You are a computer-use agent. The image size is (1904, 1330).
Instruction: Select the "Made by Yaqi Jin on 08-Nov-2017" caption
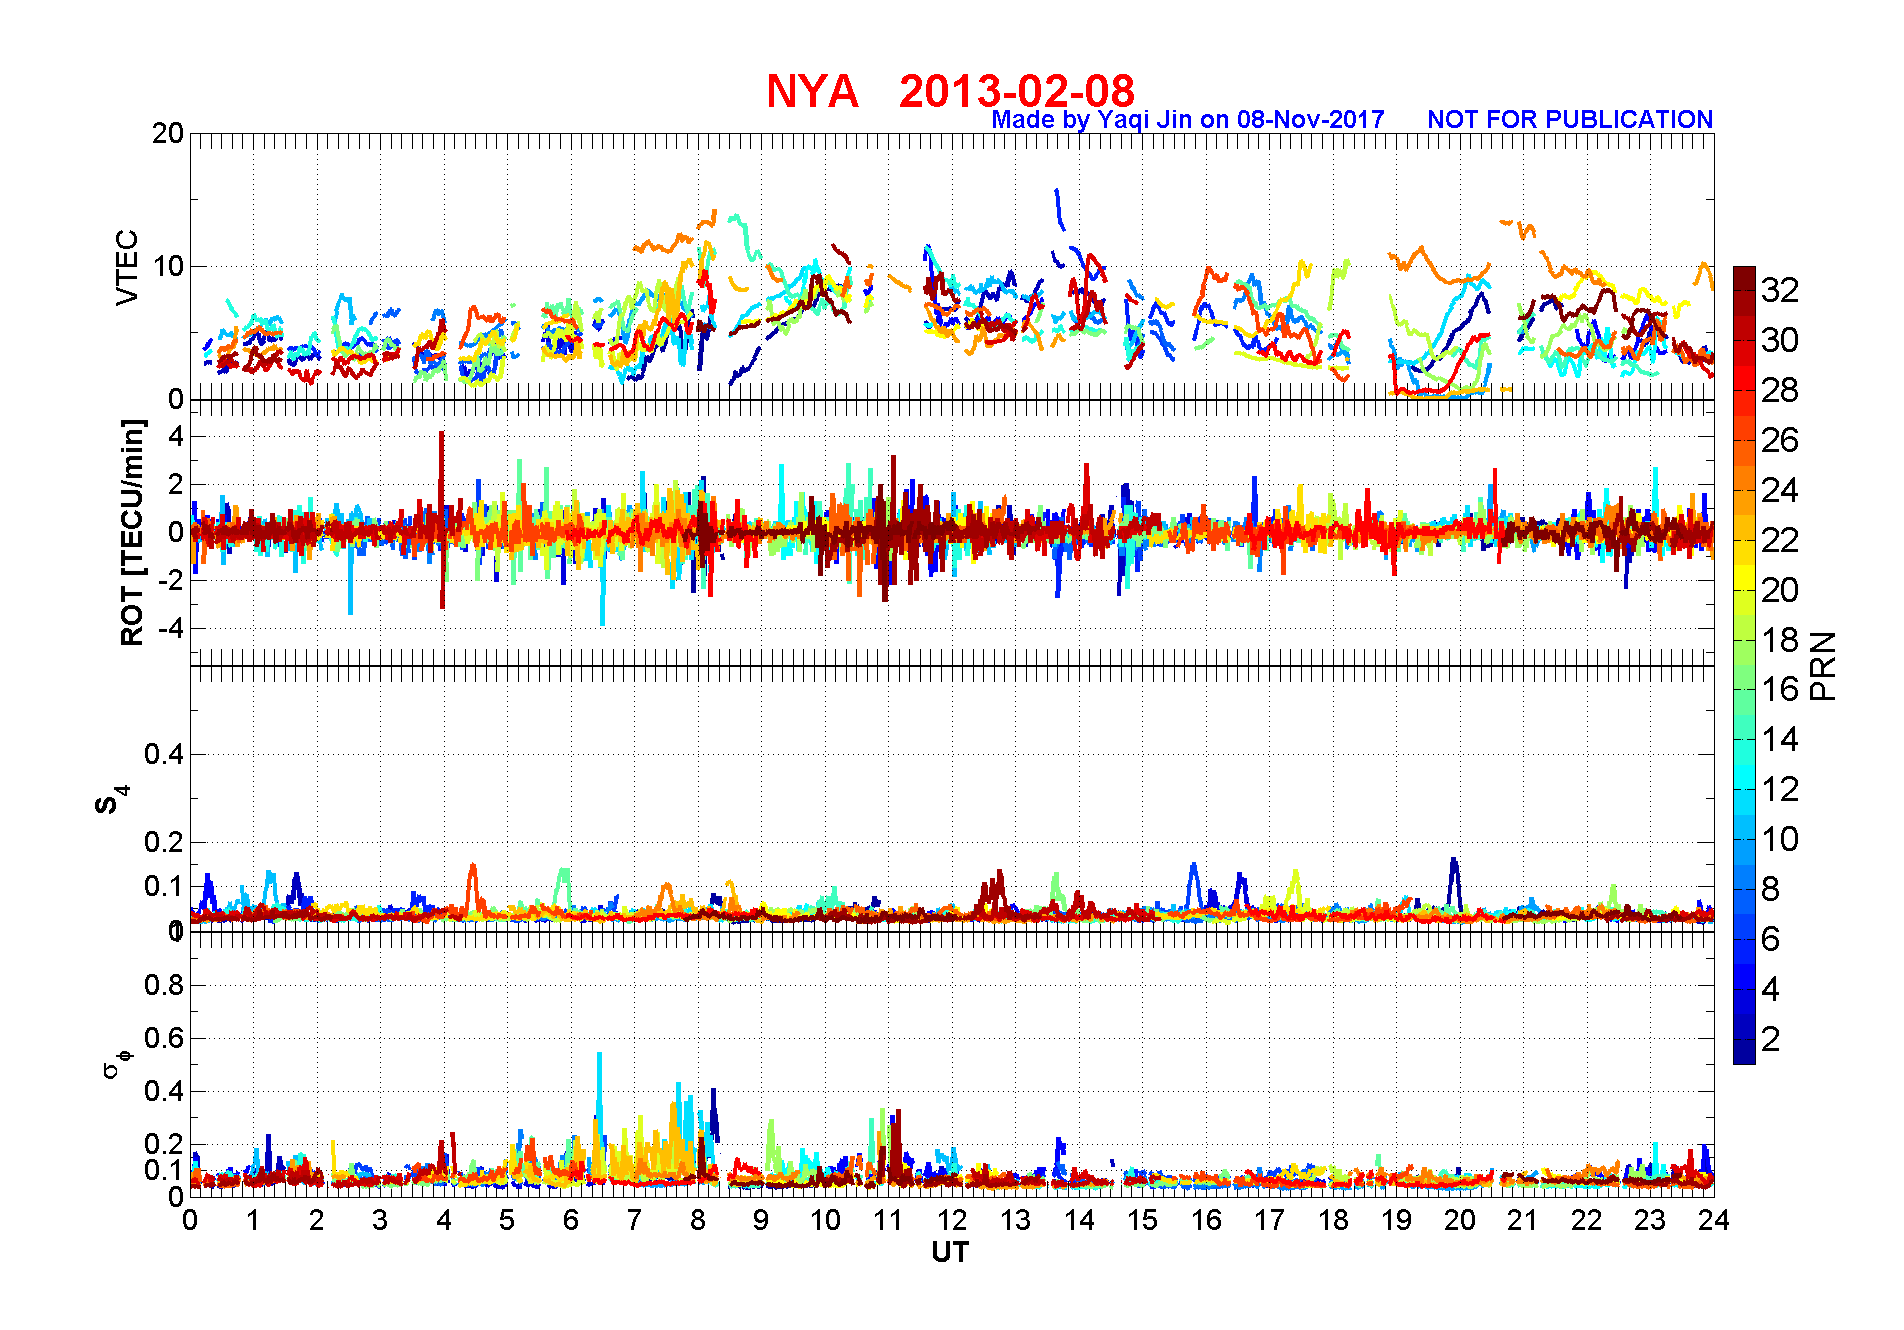tap(1188, 120)
